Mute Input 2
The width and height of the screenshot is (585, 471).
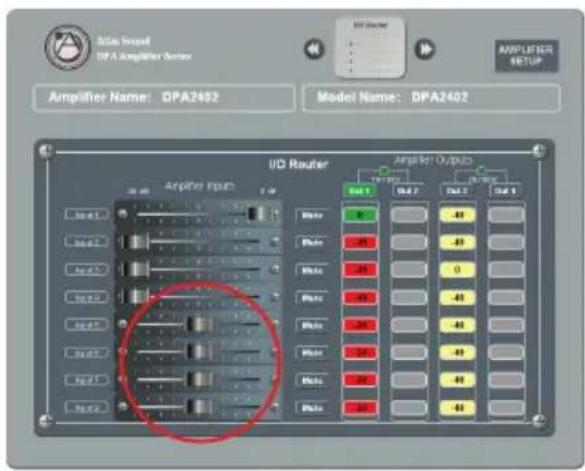312,243
